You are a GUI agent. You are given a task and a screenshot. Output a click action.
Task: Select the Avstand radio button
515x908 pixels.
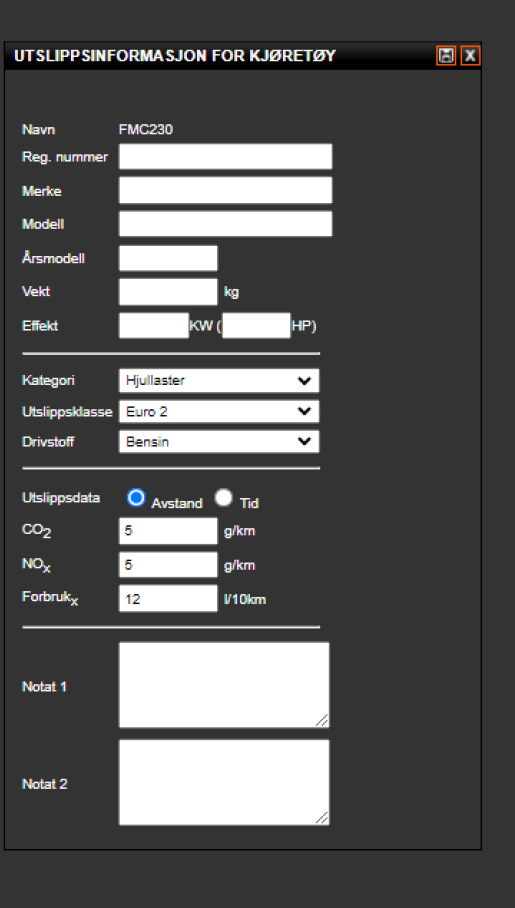pos(136,497)
